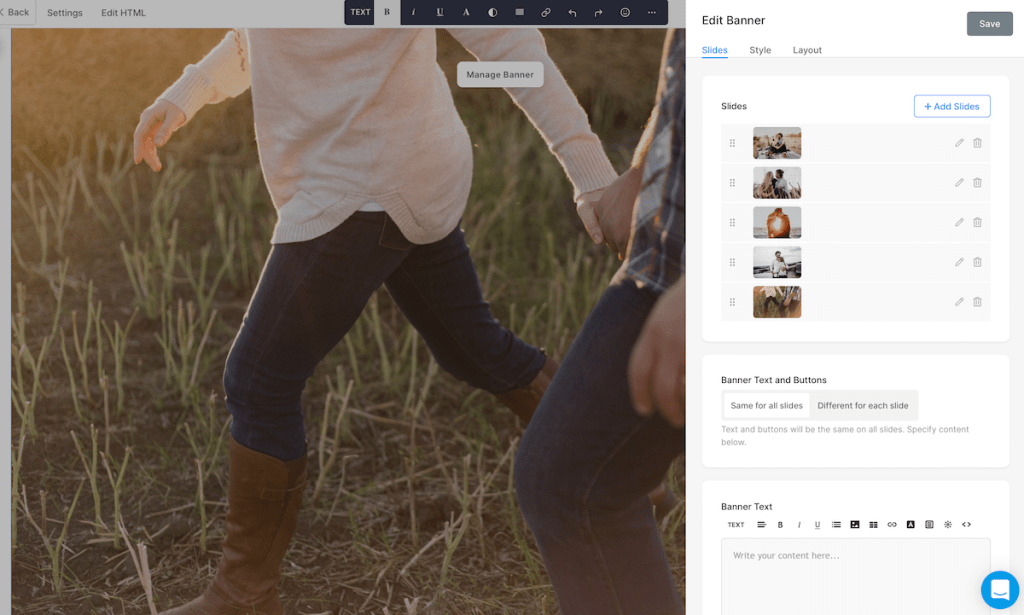The width and height of the screenshot is (1024, 615).
Task: Click the drag handle of the first slide
Action: click(x=732, y=143)
